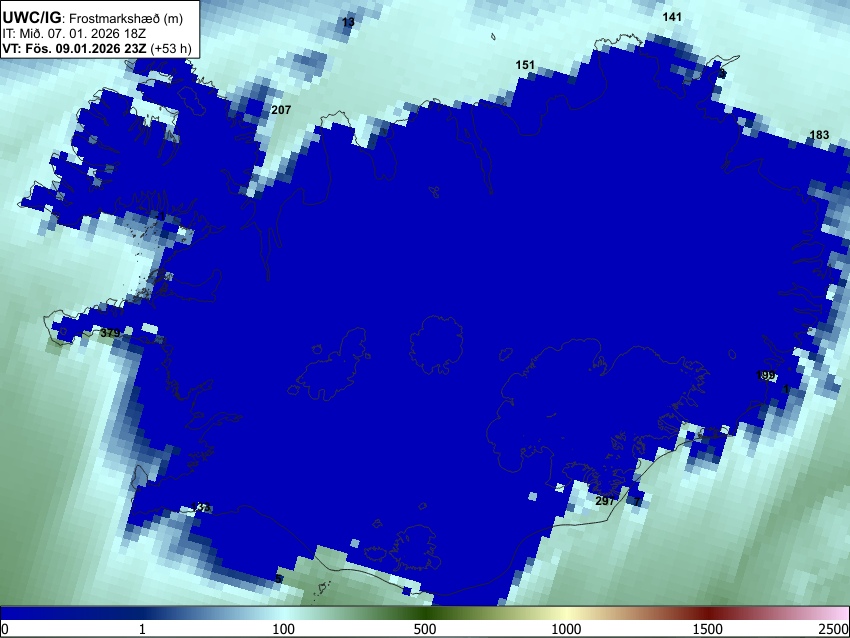Screen dimensions: 850x638
Task: Click the 1000 tick label on the colour scale
Action: tap(566, 629)
